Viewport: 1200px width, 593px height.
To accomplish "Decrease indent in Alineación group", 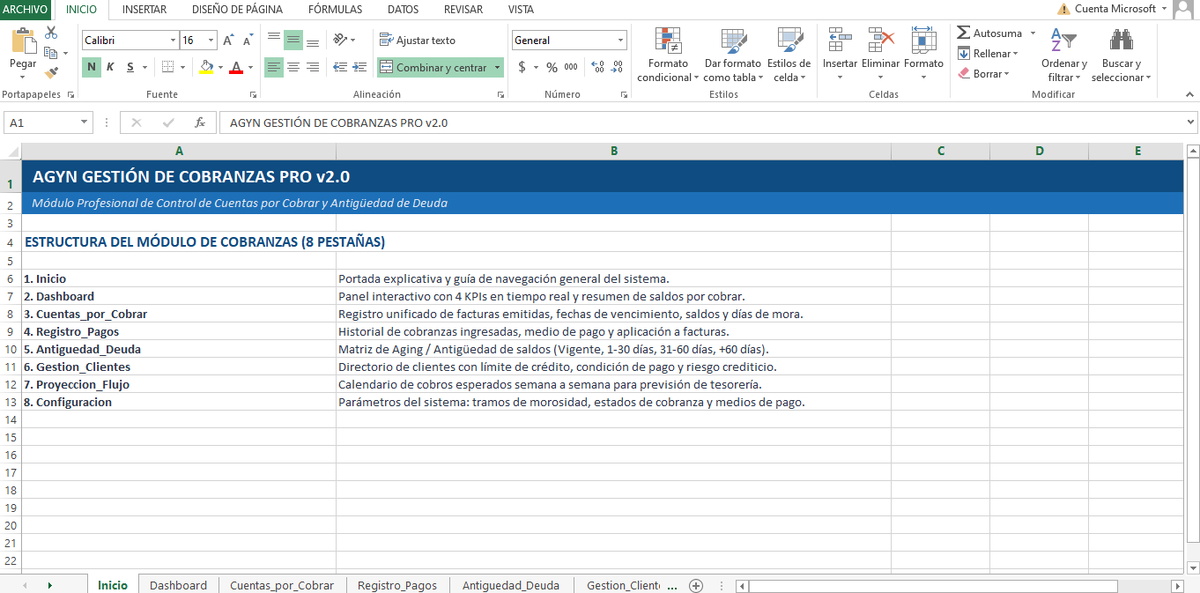I will click(x=340, y=67).
